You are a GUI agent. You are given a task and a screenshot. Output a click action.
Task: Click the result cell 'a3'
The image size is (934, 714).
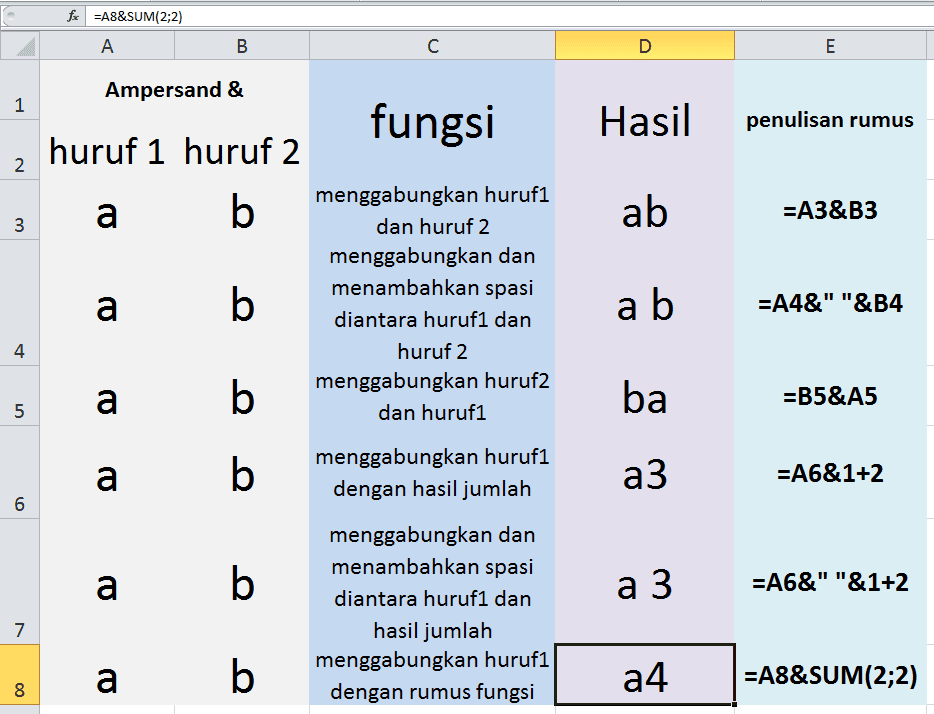point(645,472)
